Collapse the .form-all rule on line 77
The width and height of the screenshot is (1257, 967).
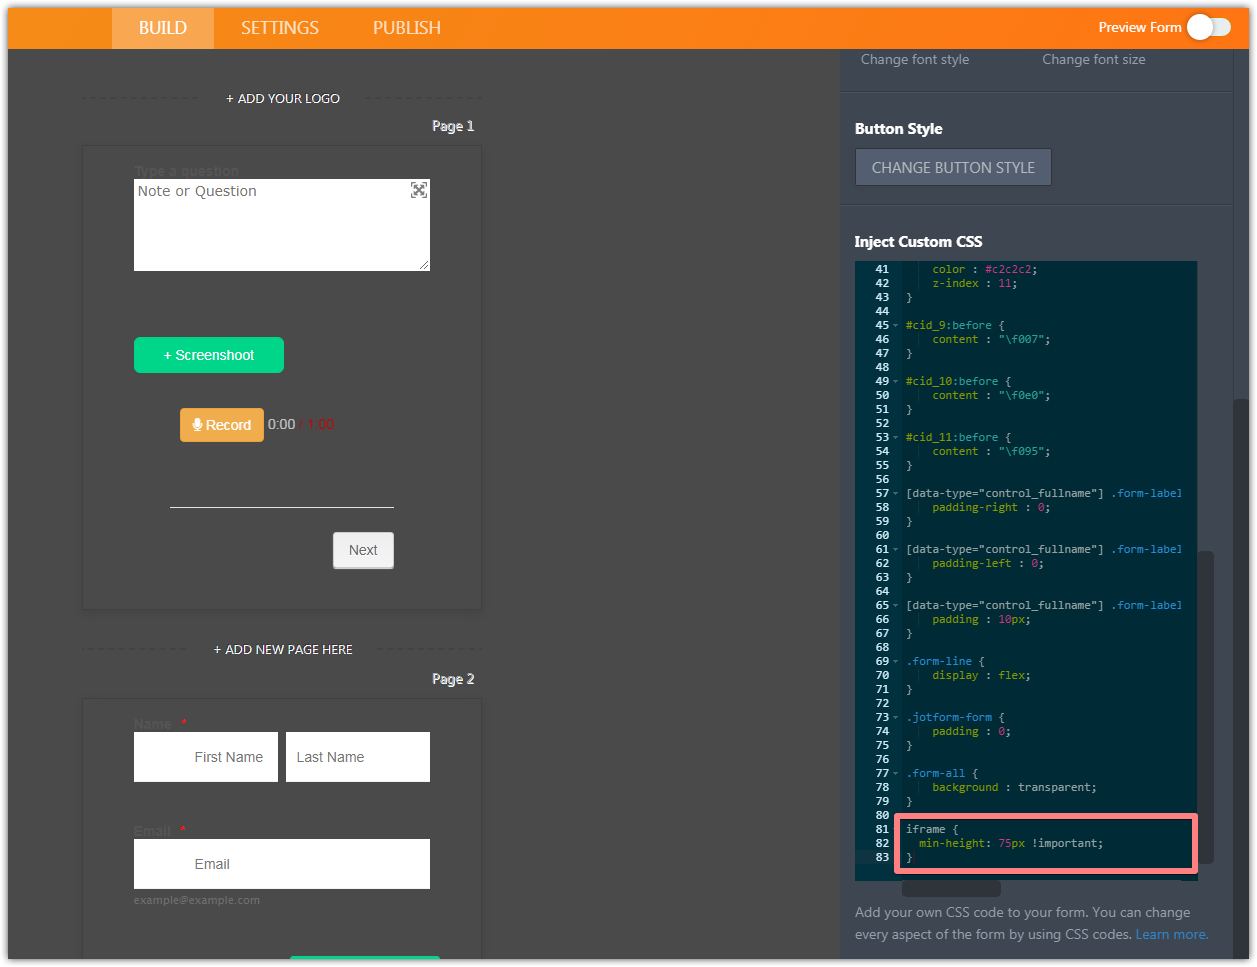coord(896,773)
